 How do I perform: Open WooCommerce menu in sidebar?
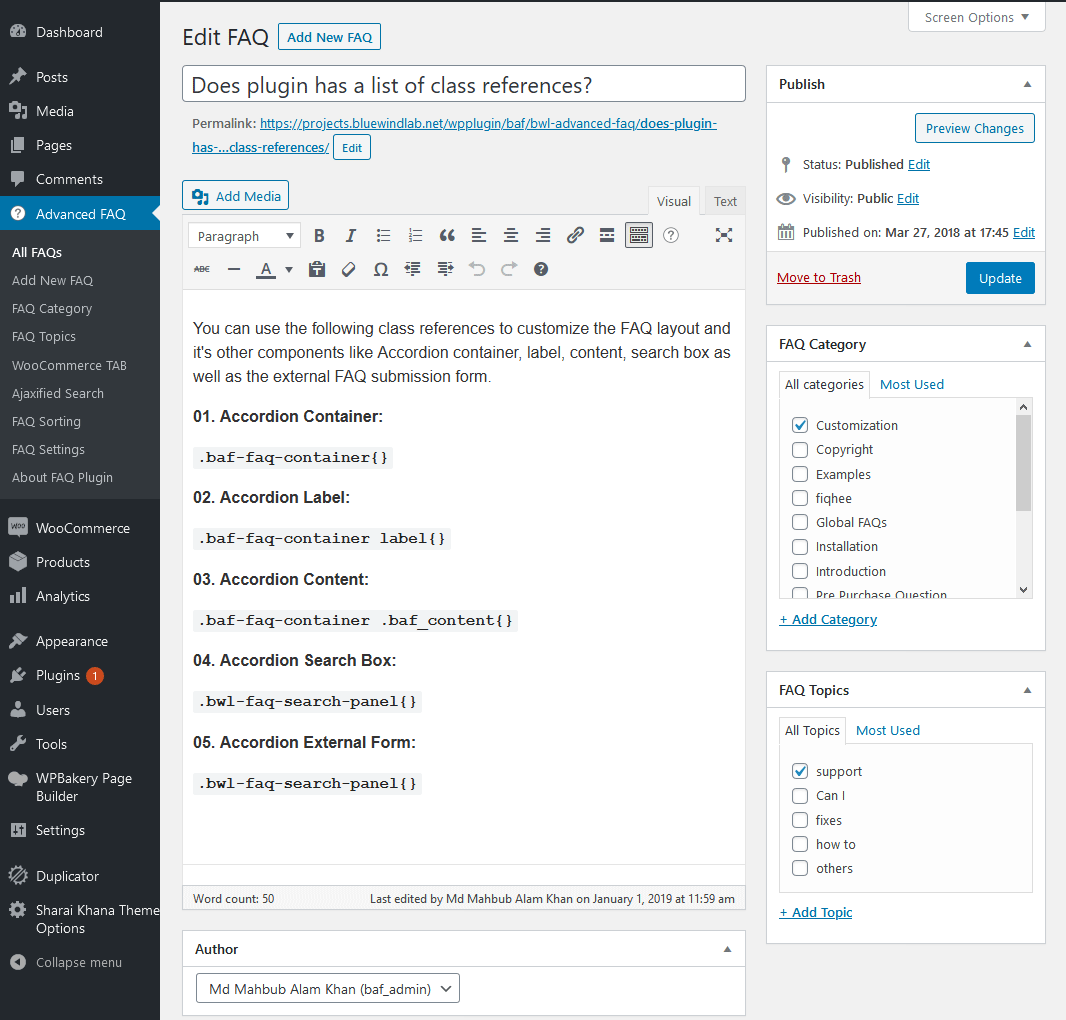pyautogui.click(x=80, y=528)
